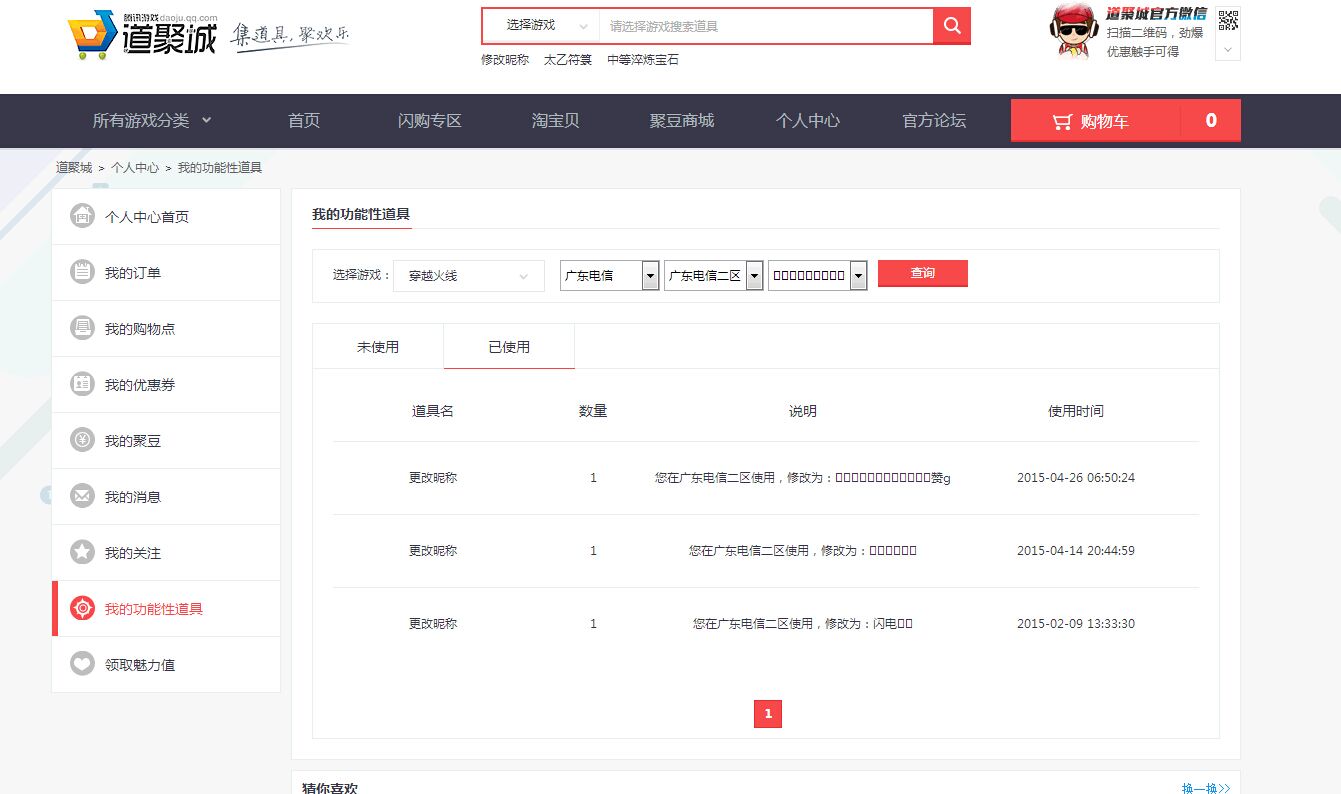Click page number 1 pagination button

(768, 714)
